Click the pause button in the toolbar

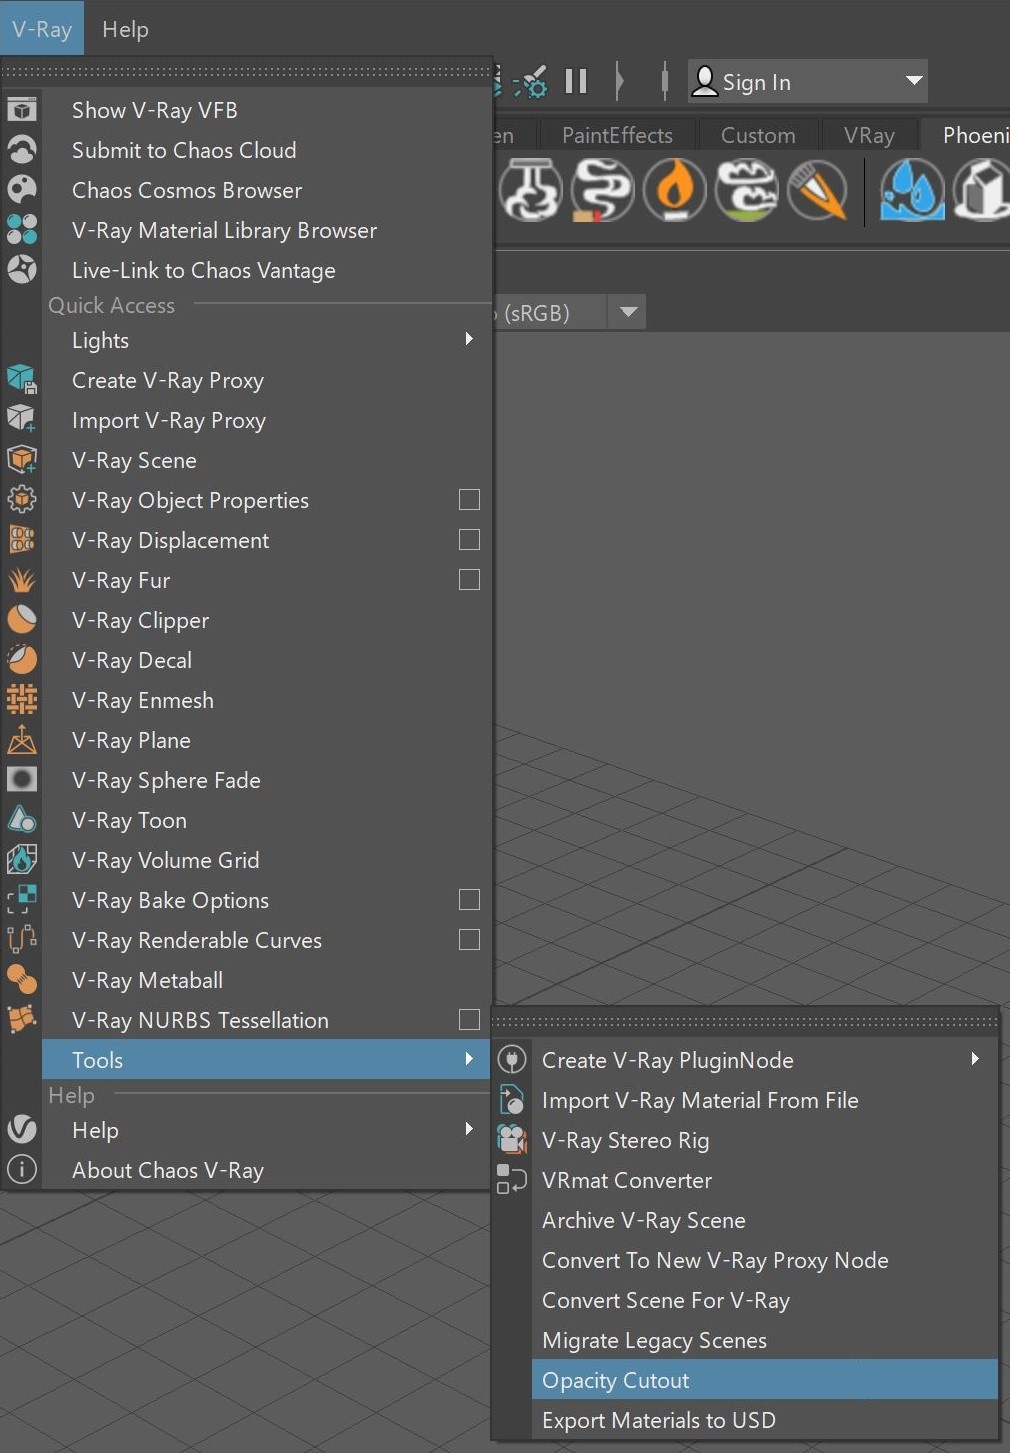tap(576, 81)
